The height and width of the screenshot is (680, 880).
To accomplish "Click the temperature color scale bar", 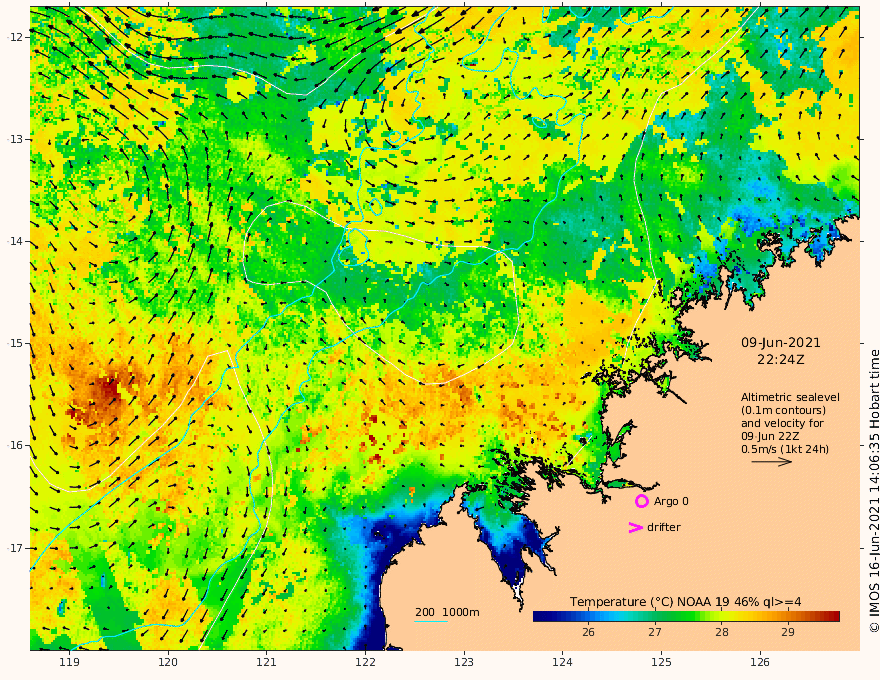I will point(686,617).
